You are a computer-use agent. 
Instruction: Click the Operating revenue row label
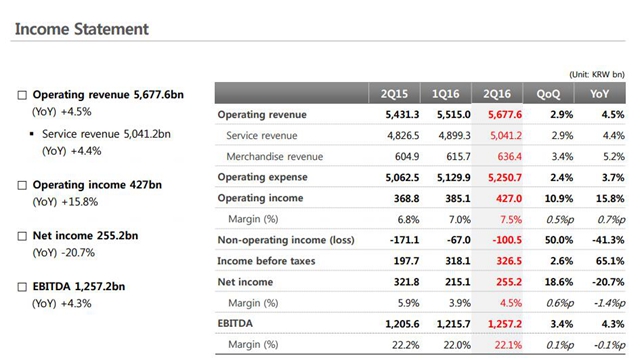tap(262, 115)
